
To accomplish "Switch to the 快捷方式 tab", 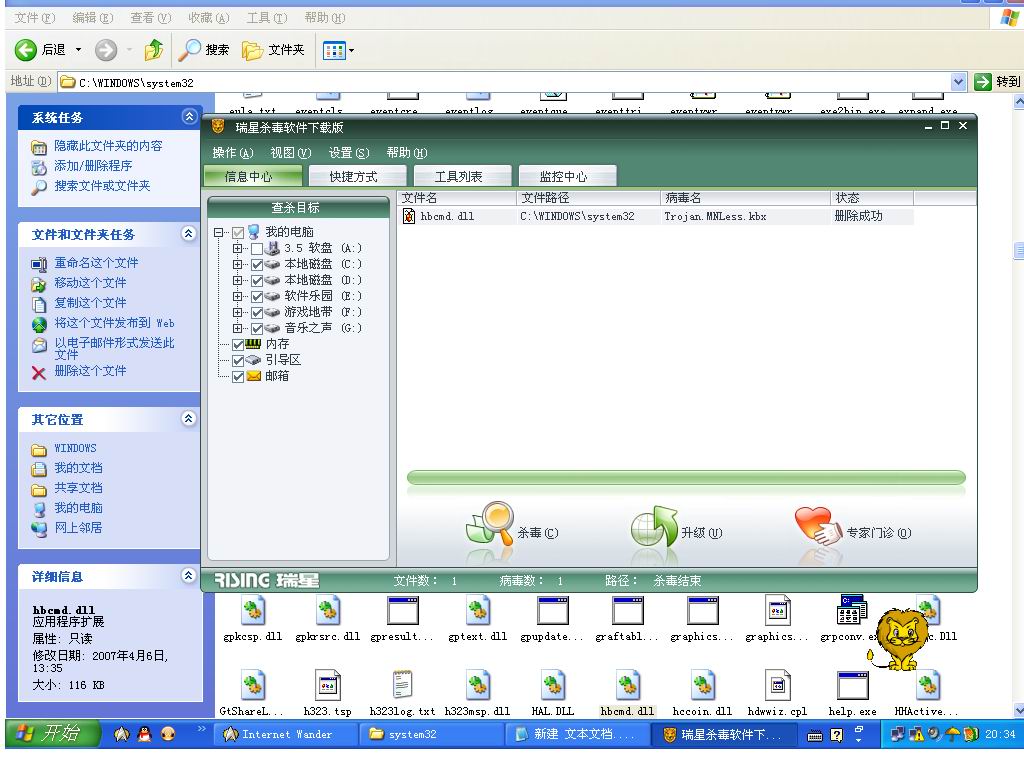I will click(357, 176).
